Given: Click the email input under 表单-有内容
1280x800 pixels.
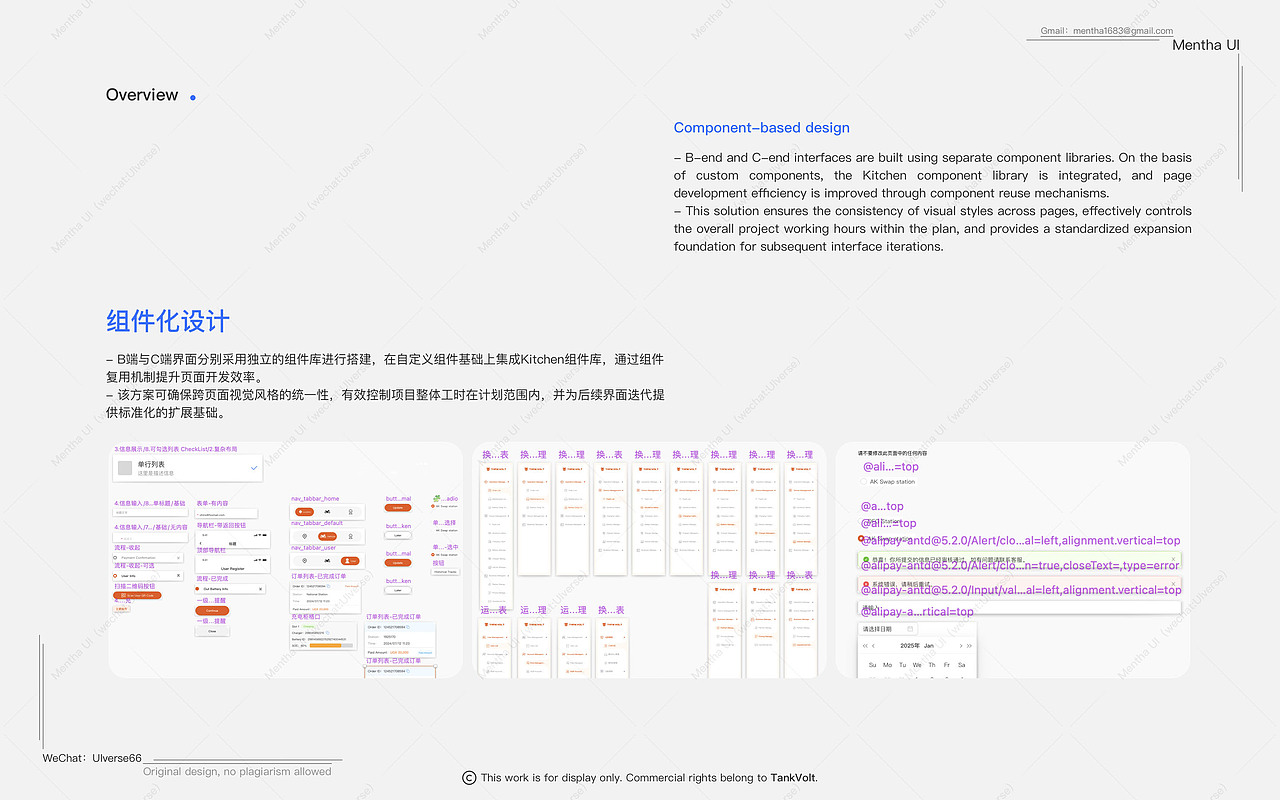Looking at the screenshot, I should click(x=226, y=514).
